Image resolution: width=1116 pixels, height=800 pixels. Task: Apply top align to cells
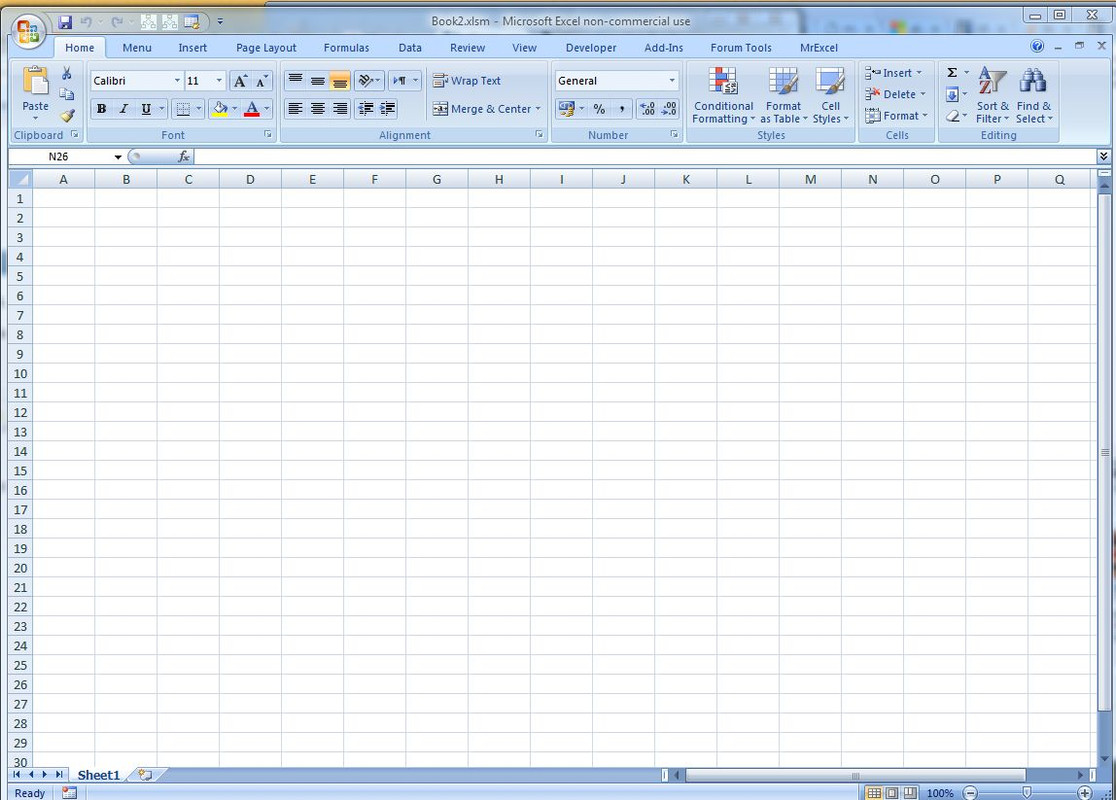coord(295,80)
